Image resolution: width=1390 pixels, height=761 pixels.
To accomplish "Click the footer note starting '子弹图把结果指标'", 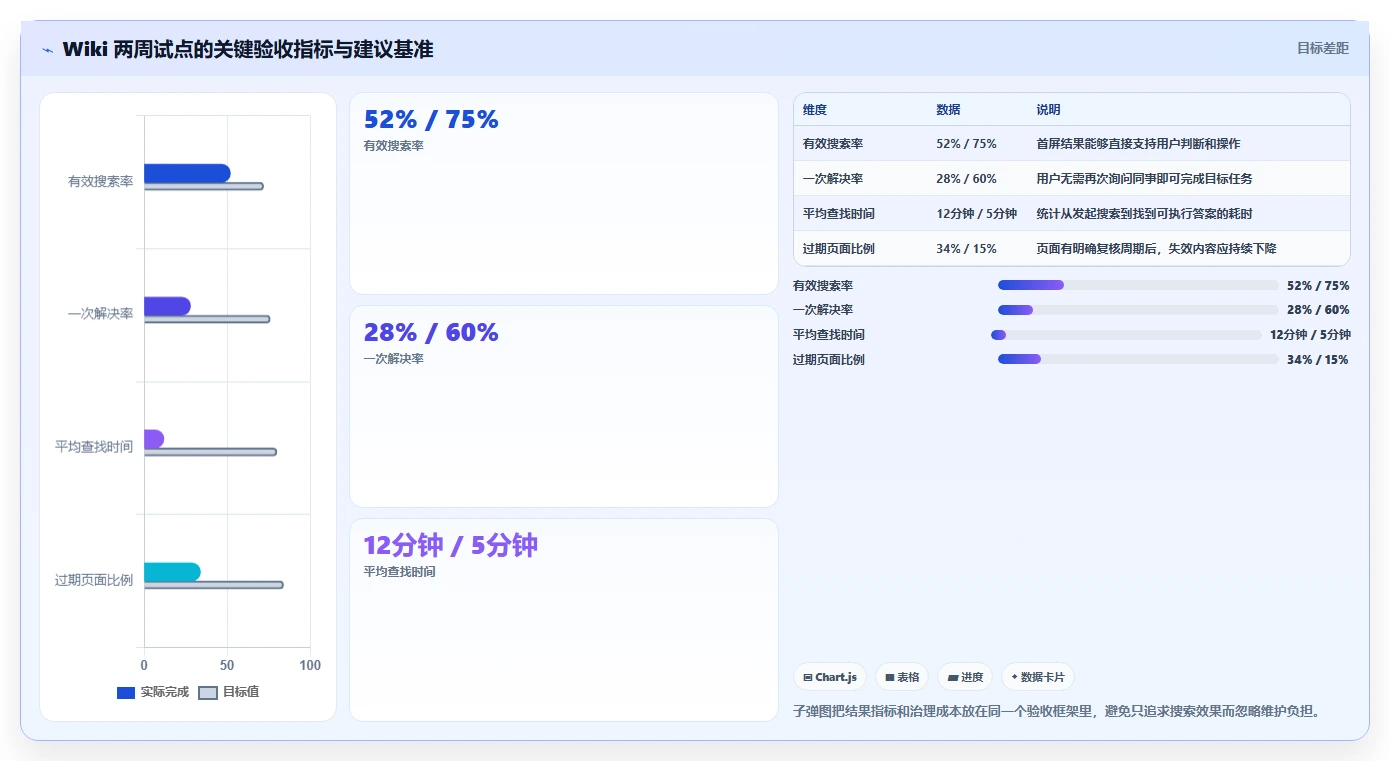I will coord(1058,711).
